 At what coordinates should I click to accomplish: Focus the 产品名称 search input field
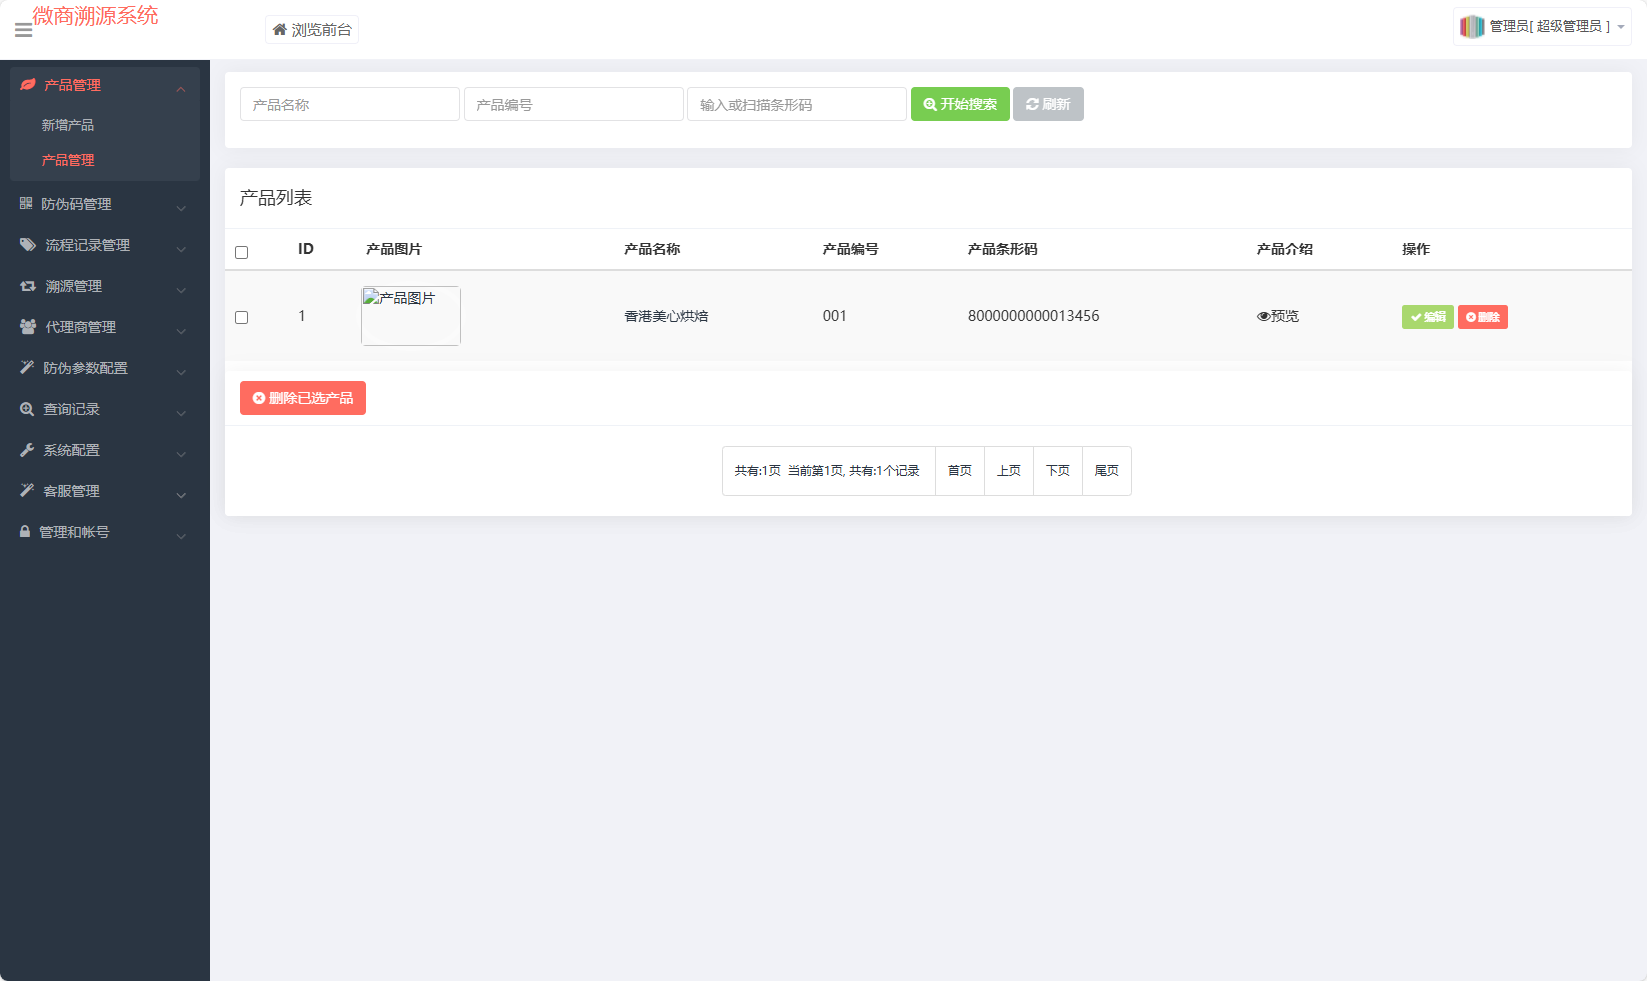point(349,104)
